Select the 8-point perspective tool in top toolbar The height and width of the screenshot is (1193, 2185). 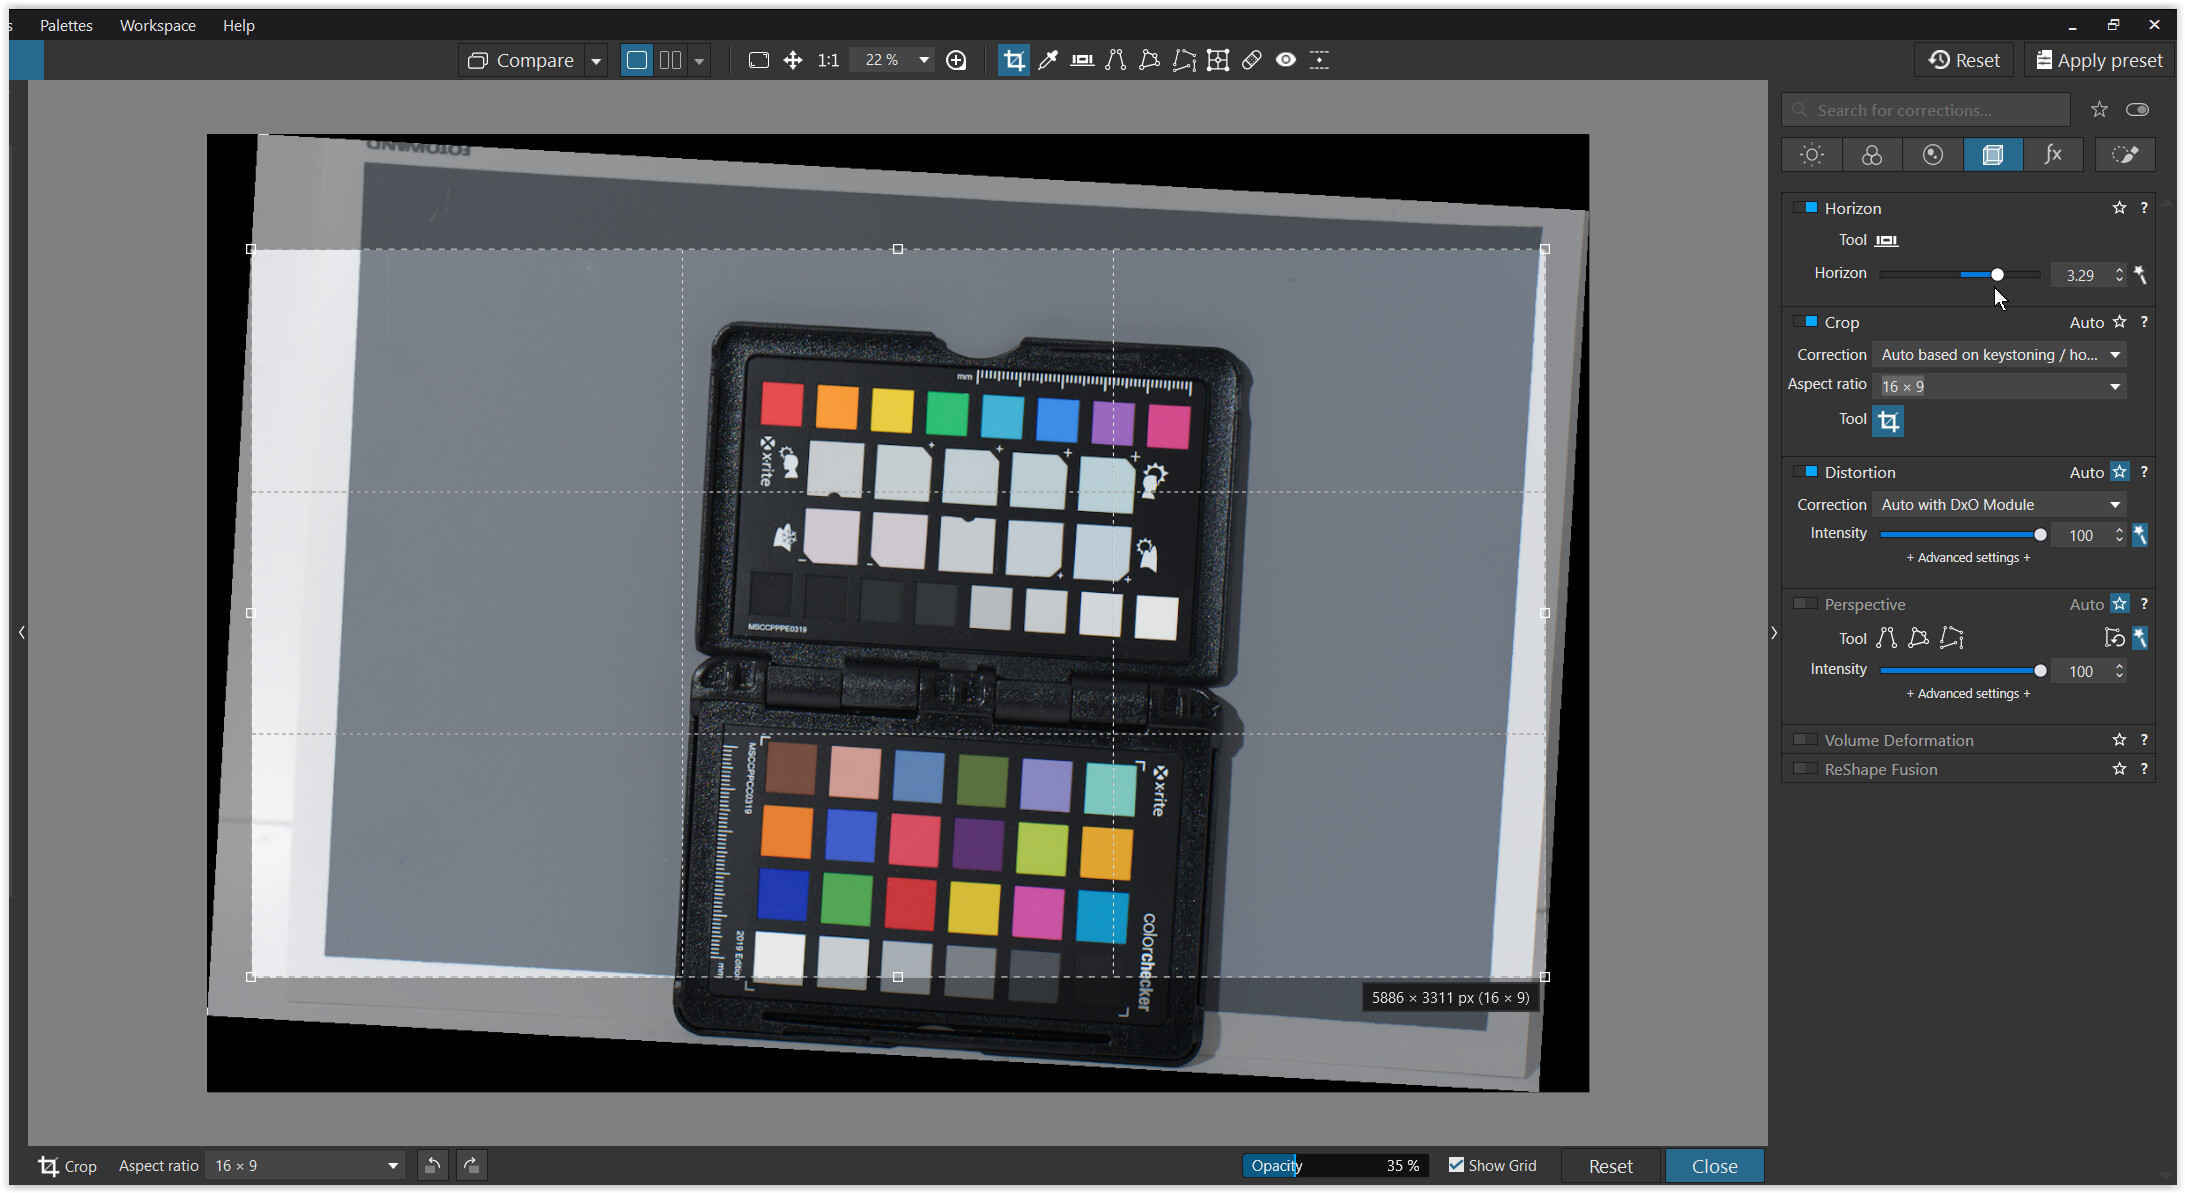[1184, 60]
